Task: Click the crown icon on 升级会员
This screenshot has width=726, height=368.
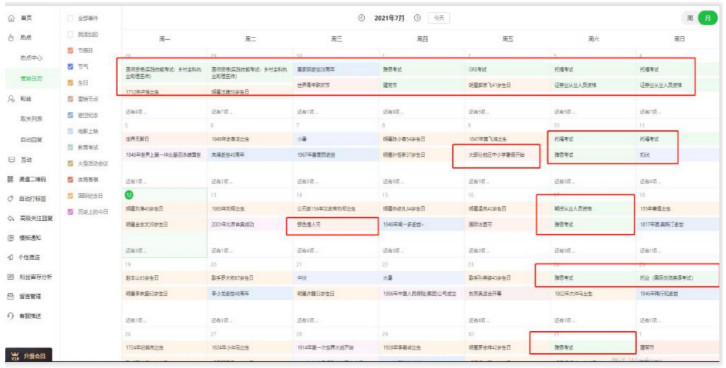Action: [x=14, y=356]
